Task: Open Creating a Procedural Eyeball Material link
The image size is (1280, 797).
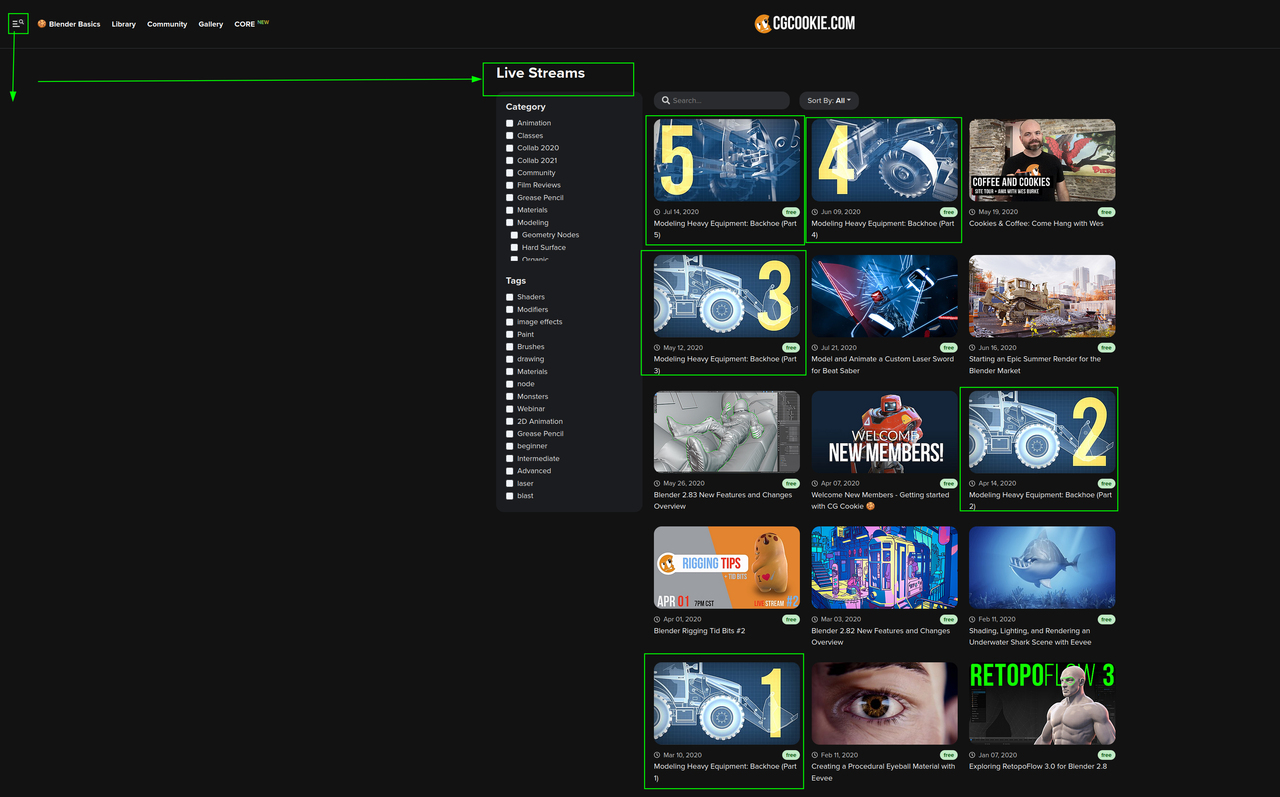Action: click(883, 772)
